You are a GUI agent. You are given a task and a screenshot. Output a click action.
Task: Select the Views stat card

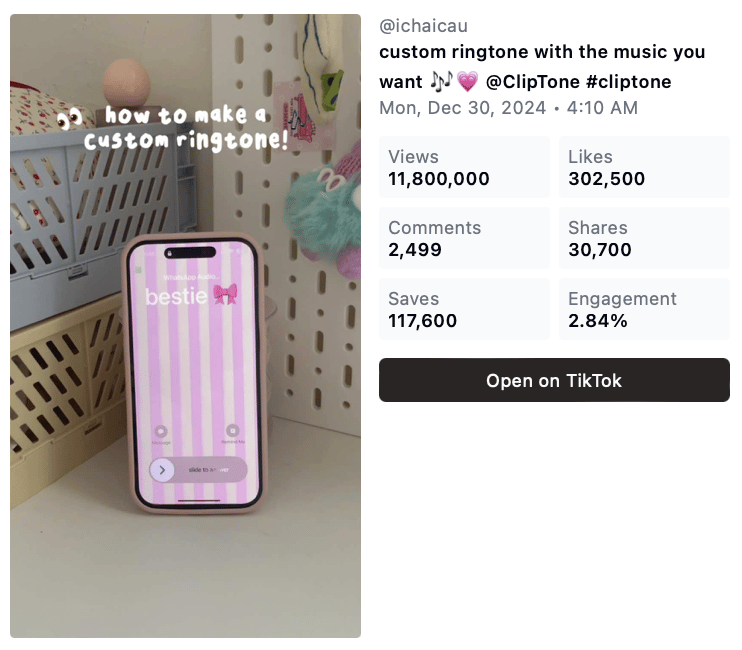click(464, 167)
